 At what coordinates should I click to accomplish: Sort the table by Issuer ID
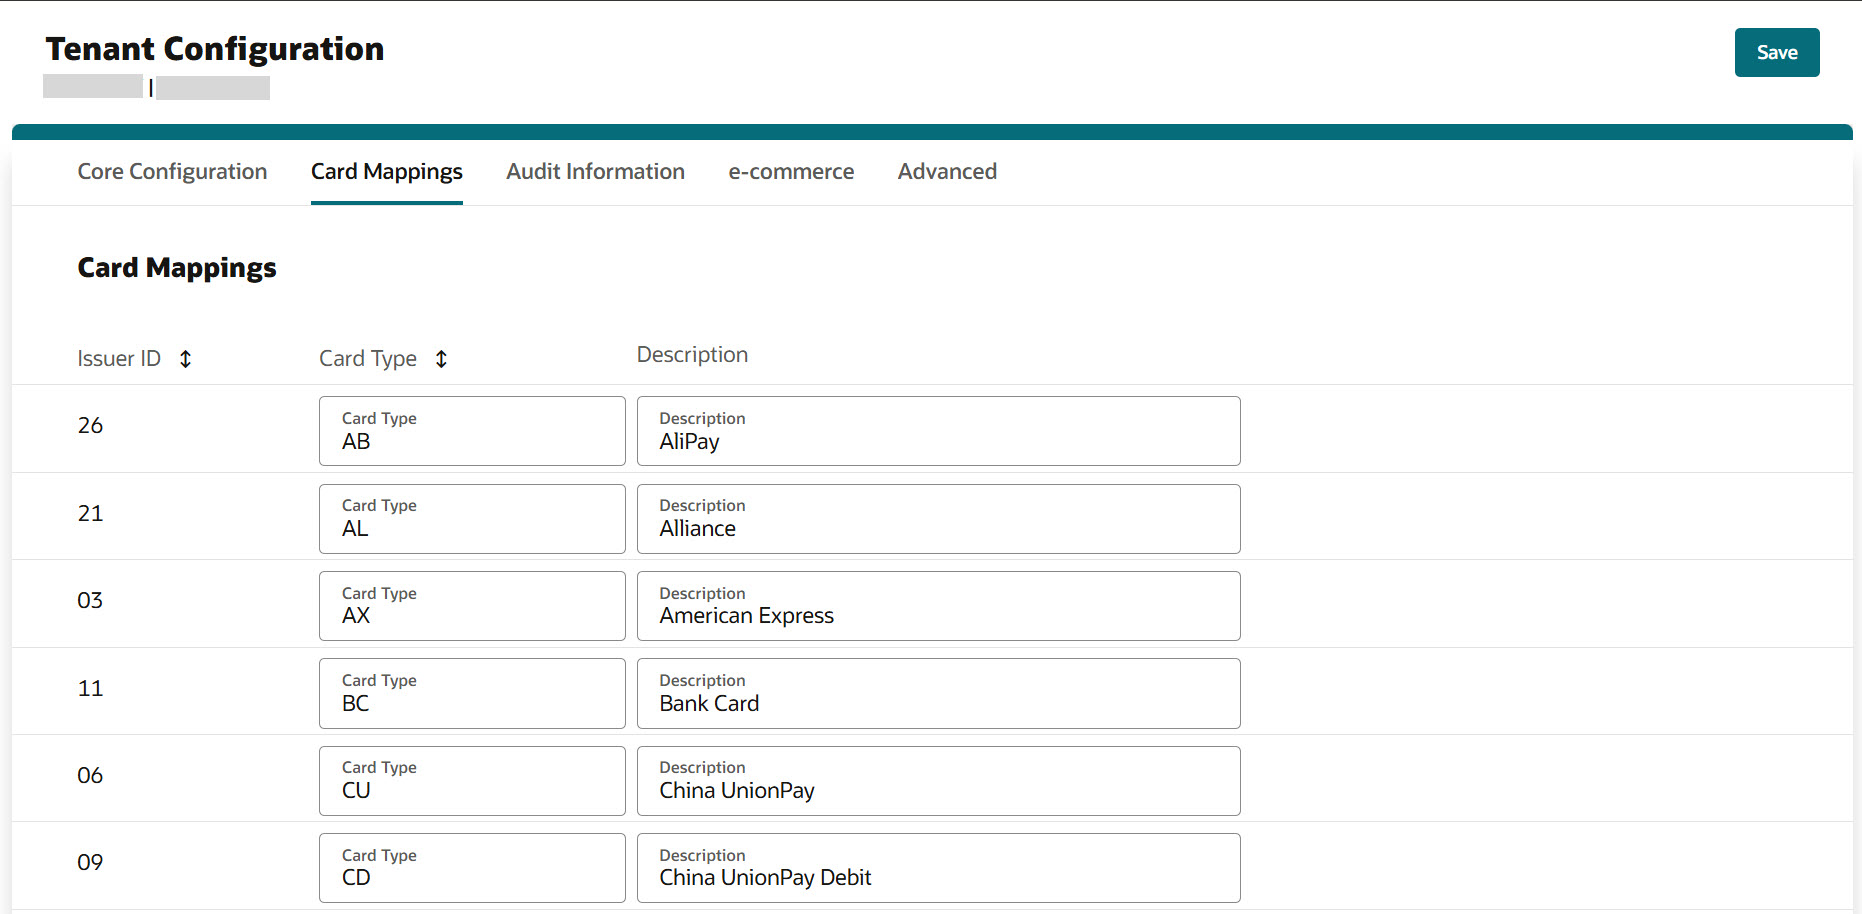[x=185, y=358]
